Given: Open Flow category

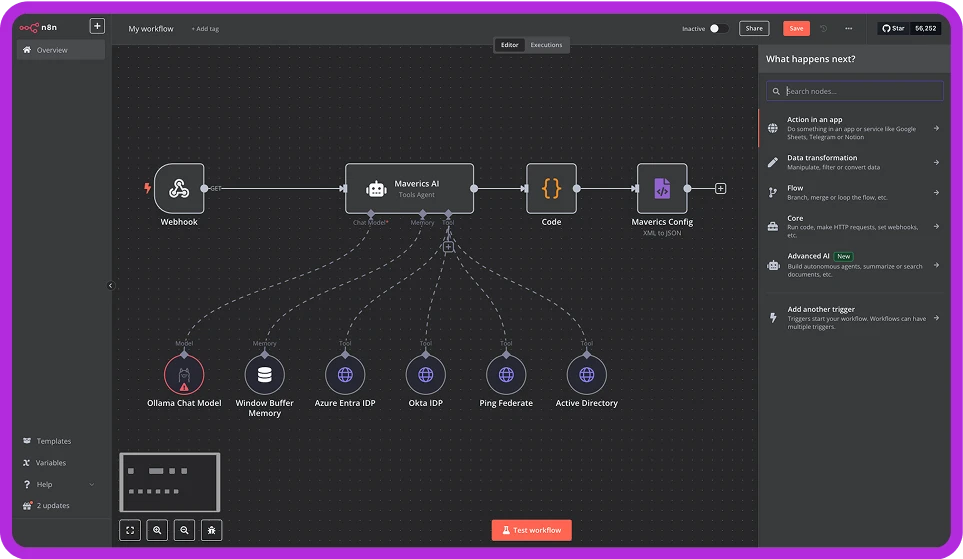Looking at the screenshot, I should pos(854,192).
